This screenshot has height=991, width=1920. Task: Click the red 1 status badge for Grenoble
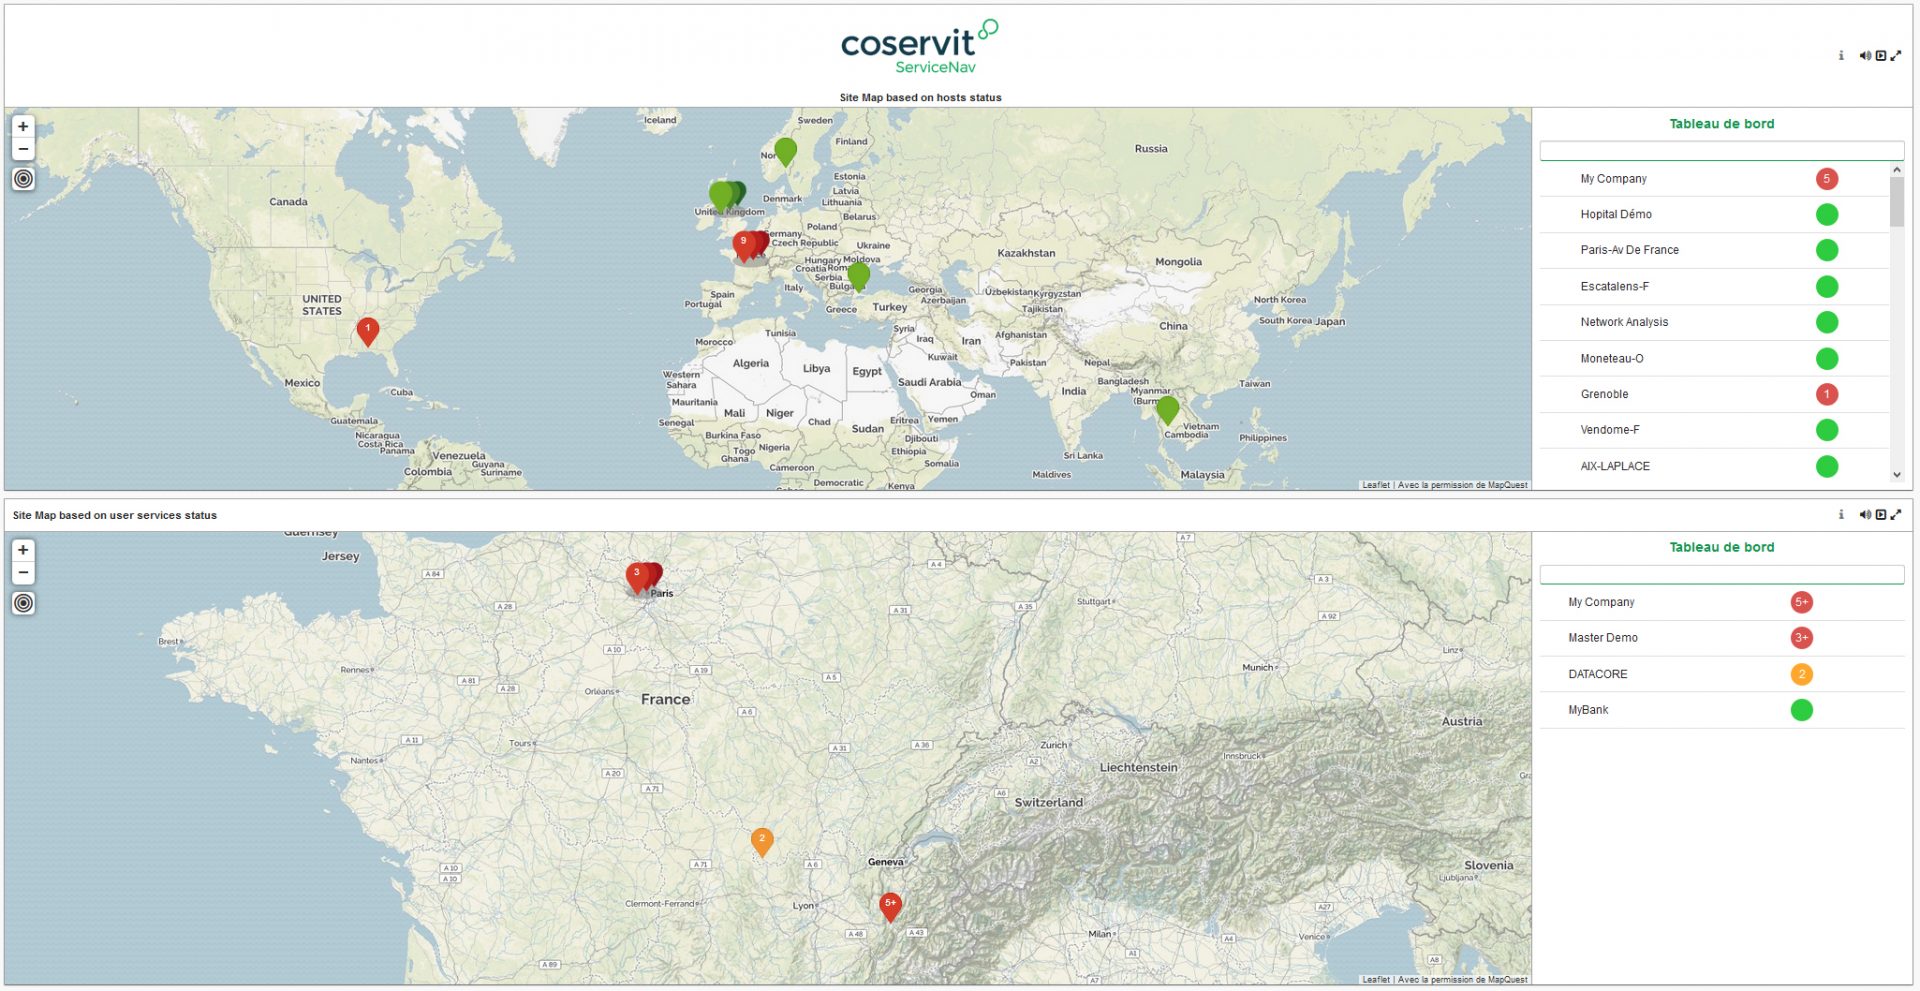1827,394
